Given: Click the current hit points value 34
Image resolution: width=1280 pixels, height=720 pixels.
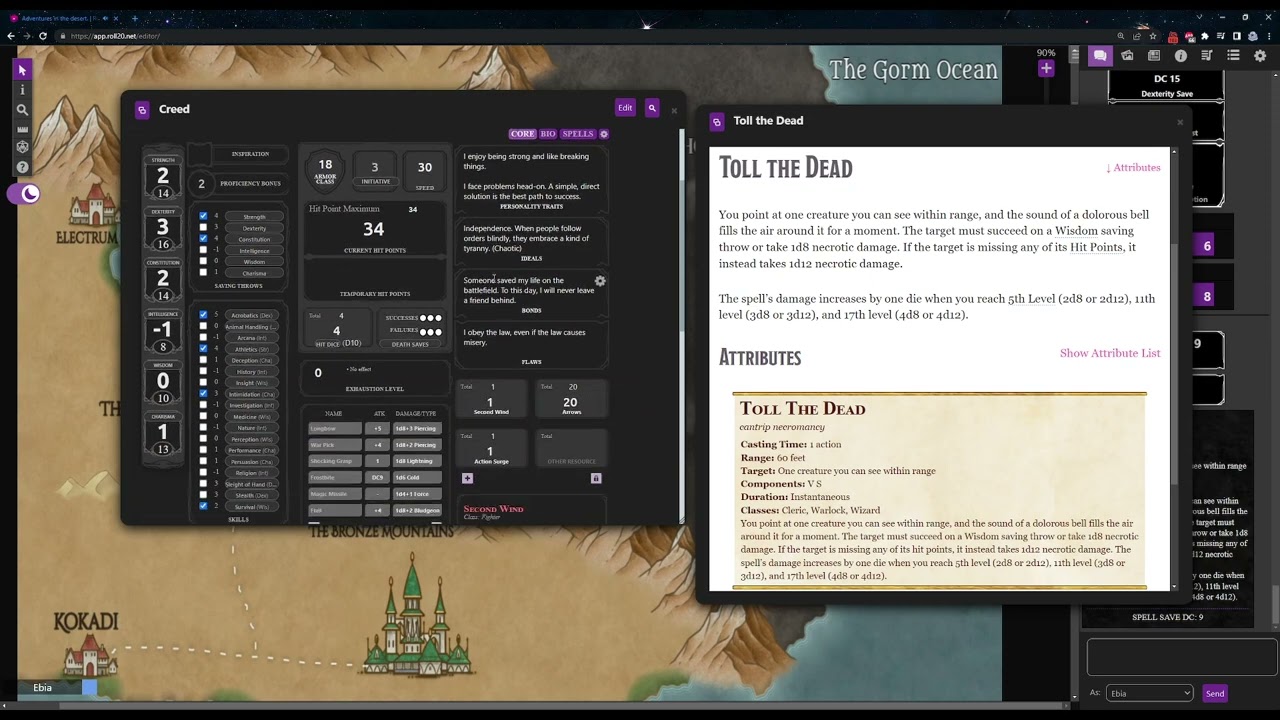Looking at the screenshot, I should pos(374,229).
